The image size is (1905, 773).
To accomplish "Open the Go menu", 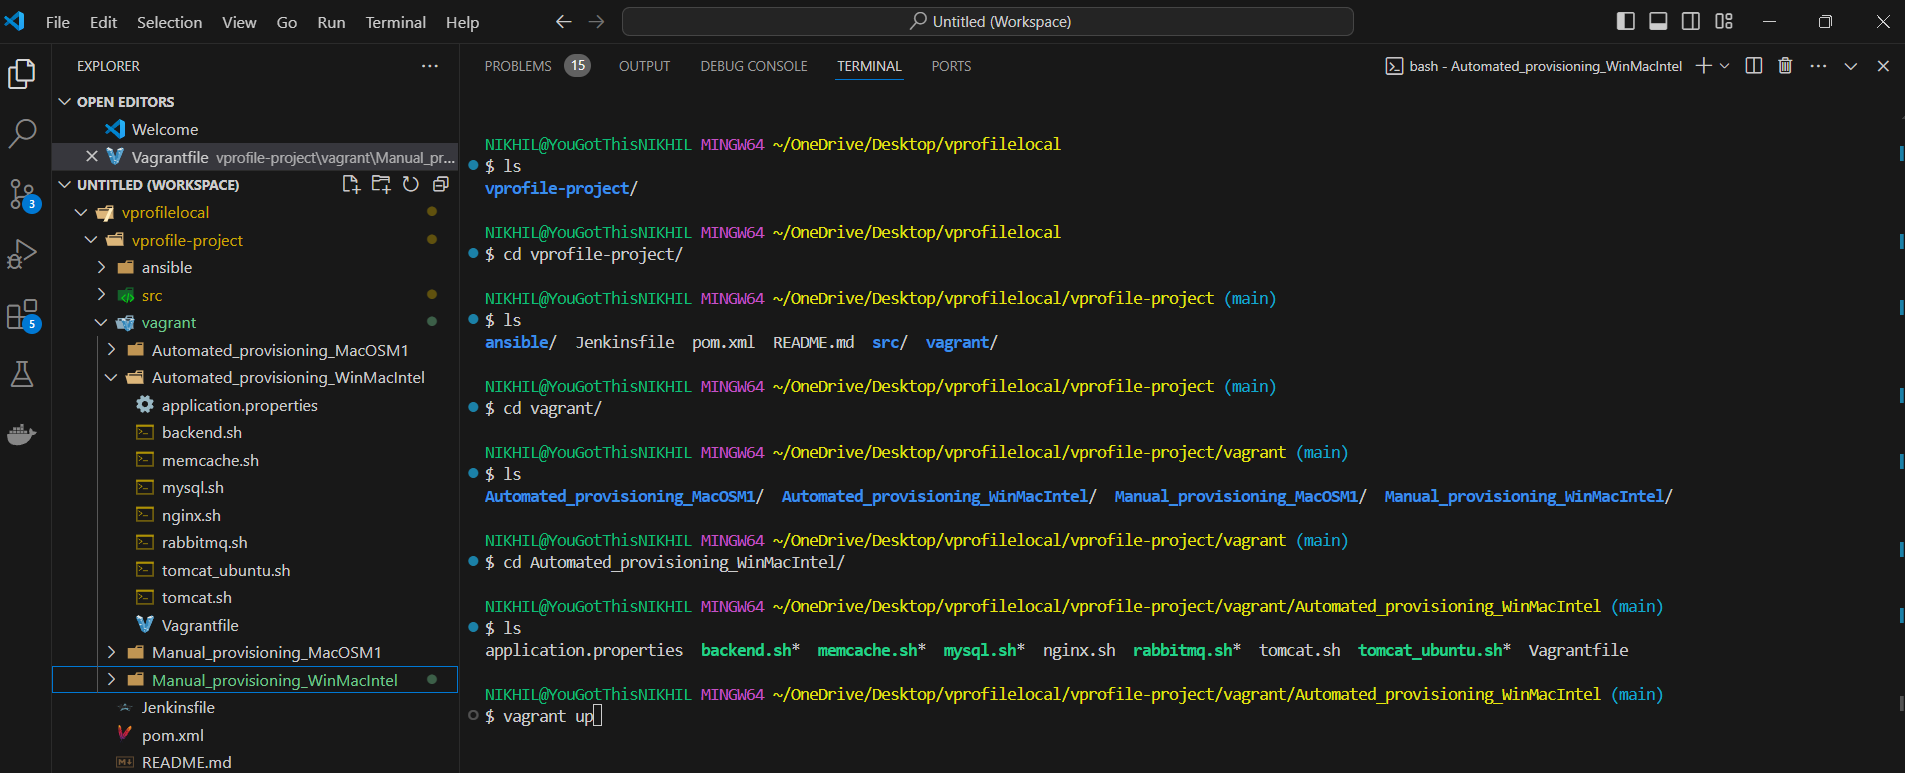I will 287,22.
